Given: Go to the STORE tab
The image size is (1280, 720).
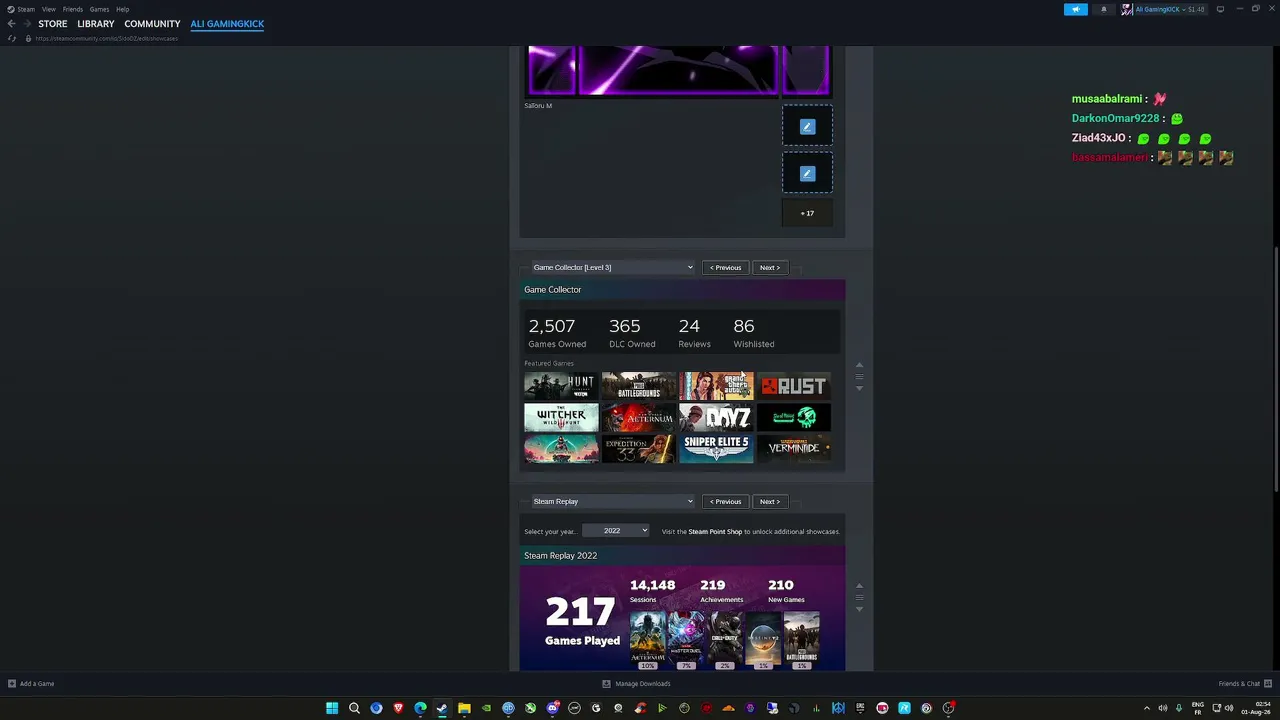Looking at the screenshot, I should pos(53,24).
